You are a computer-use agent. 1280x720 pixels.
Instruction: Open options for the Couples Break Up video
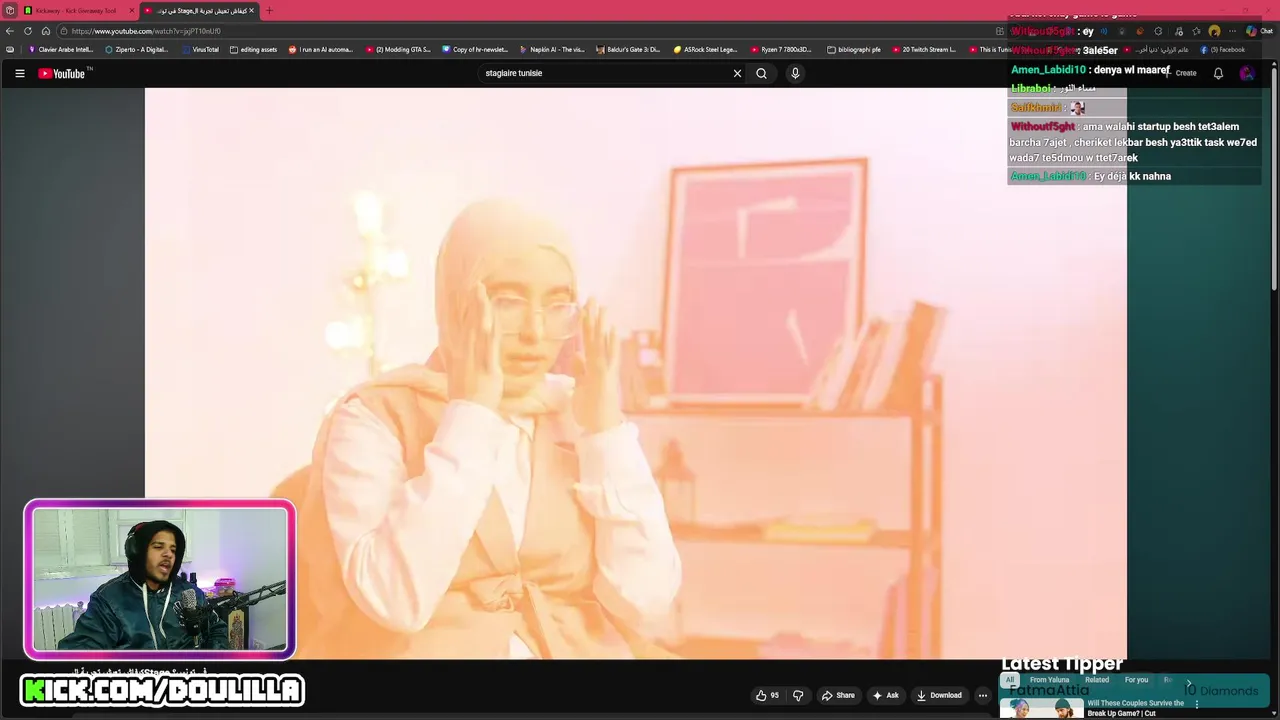(1196, 704)
